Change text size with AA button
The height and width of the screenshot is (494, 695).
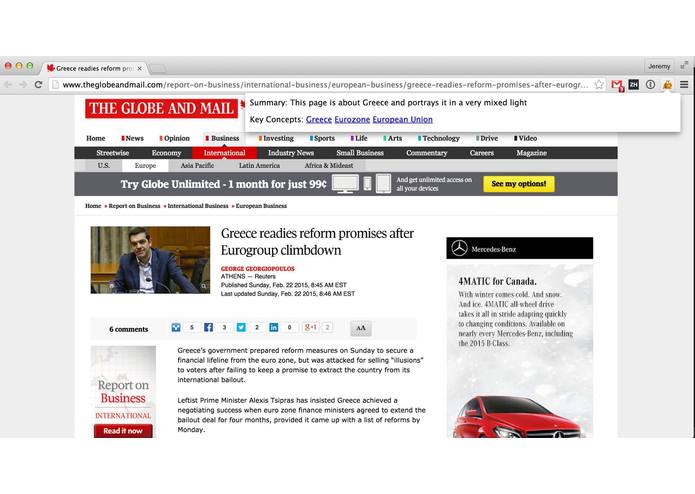point(361,328)
